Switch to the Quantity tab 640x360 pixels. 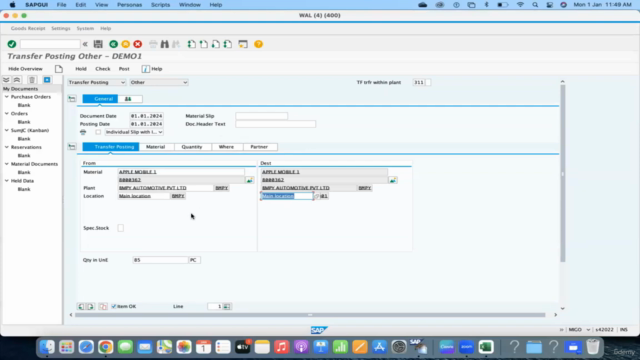tap(192, 147)
